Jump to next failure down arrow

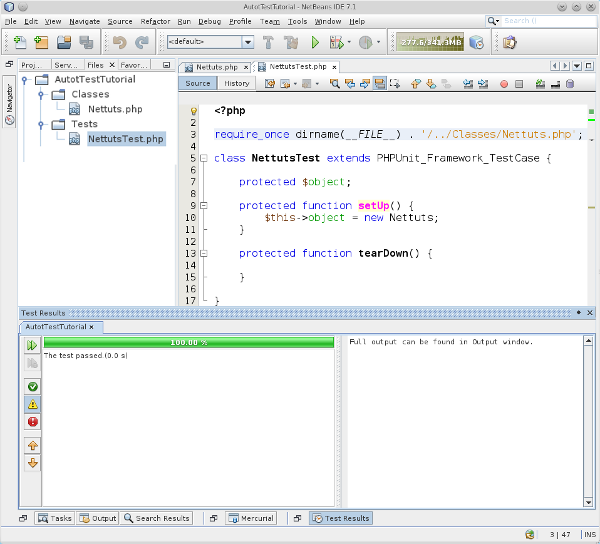33,463
